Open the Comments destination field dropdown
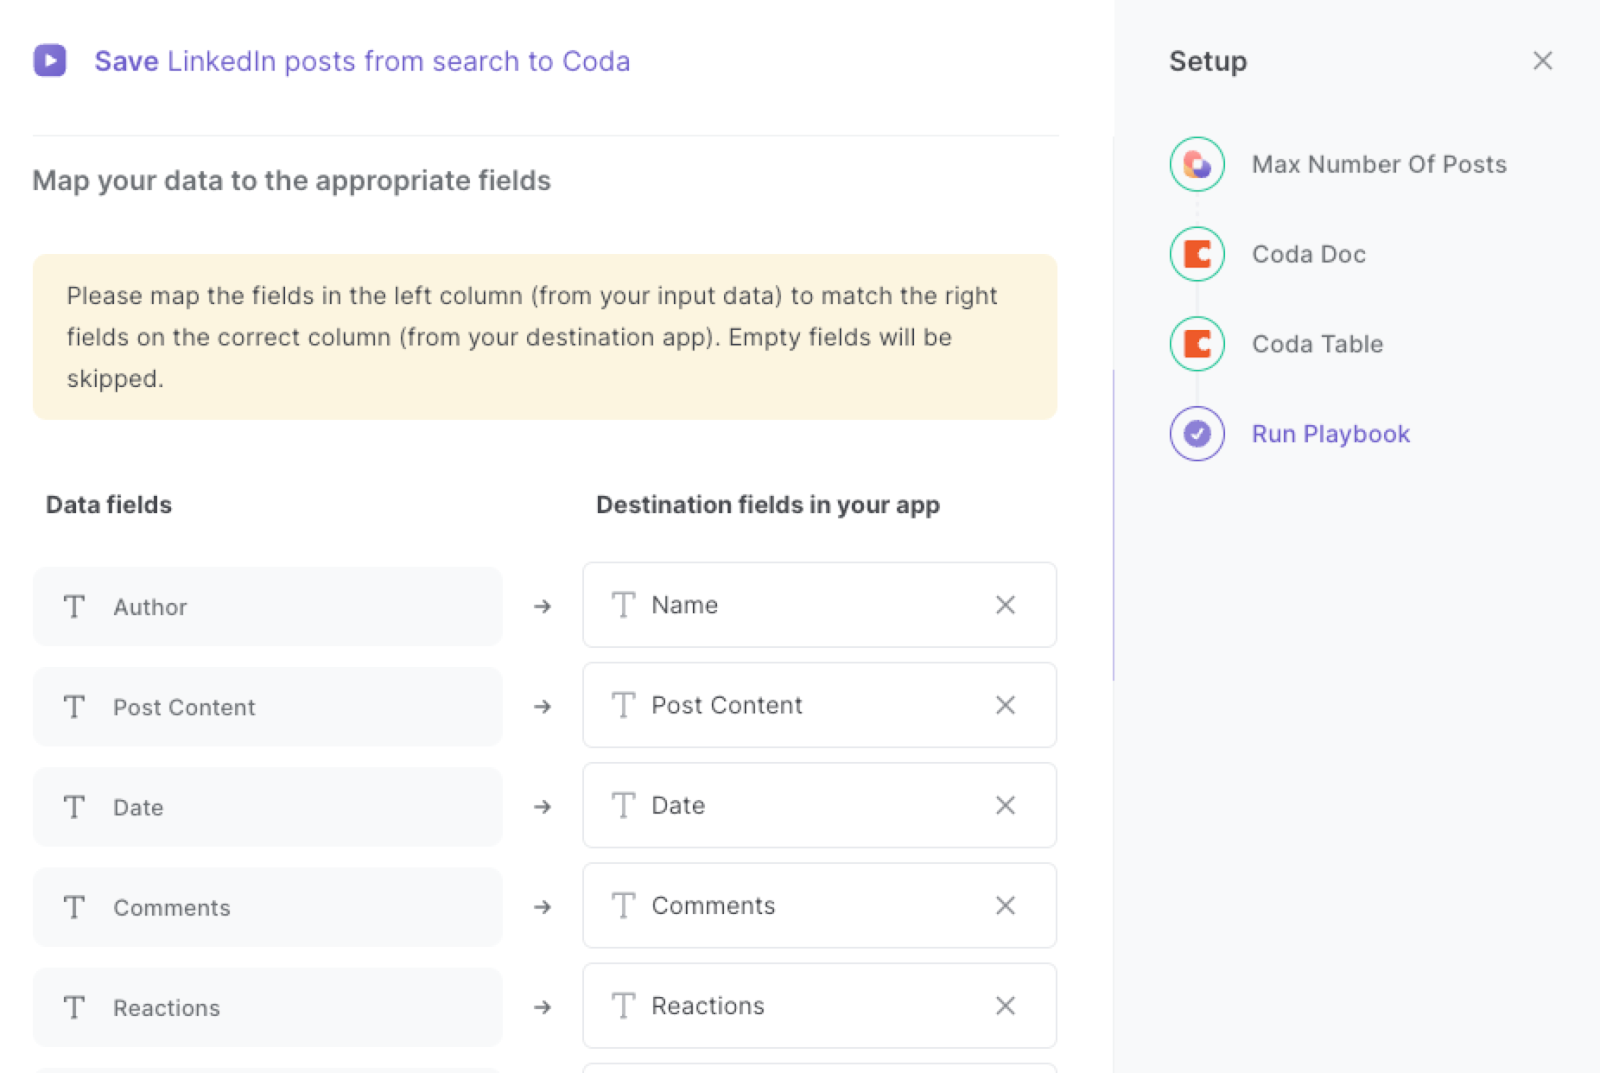This screenshot has width=1600, height=1073. (x=819, y=905)
